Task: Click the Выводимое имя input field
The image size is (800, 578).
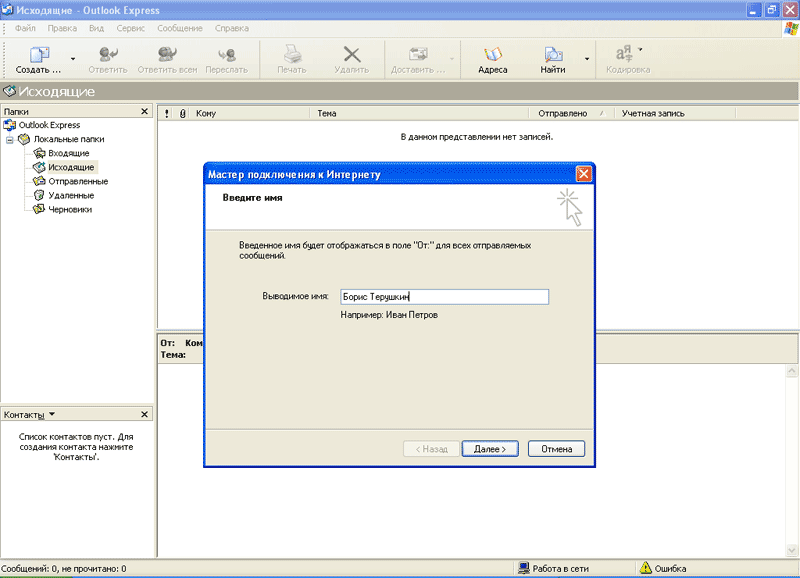Action: [x=444, y=297]
